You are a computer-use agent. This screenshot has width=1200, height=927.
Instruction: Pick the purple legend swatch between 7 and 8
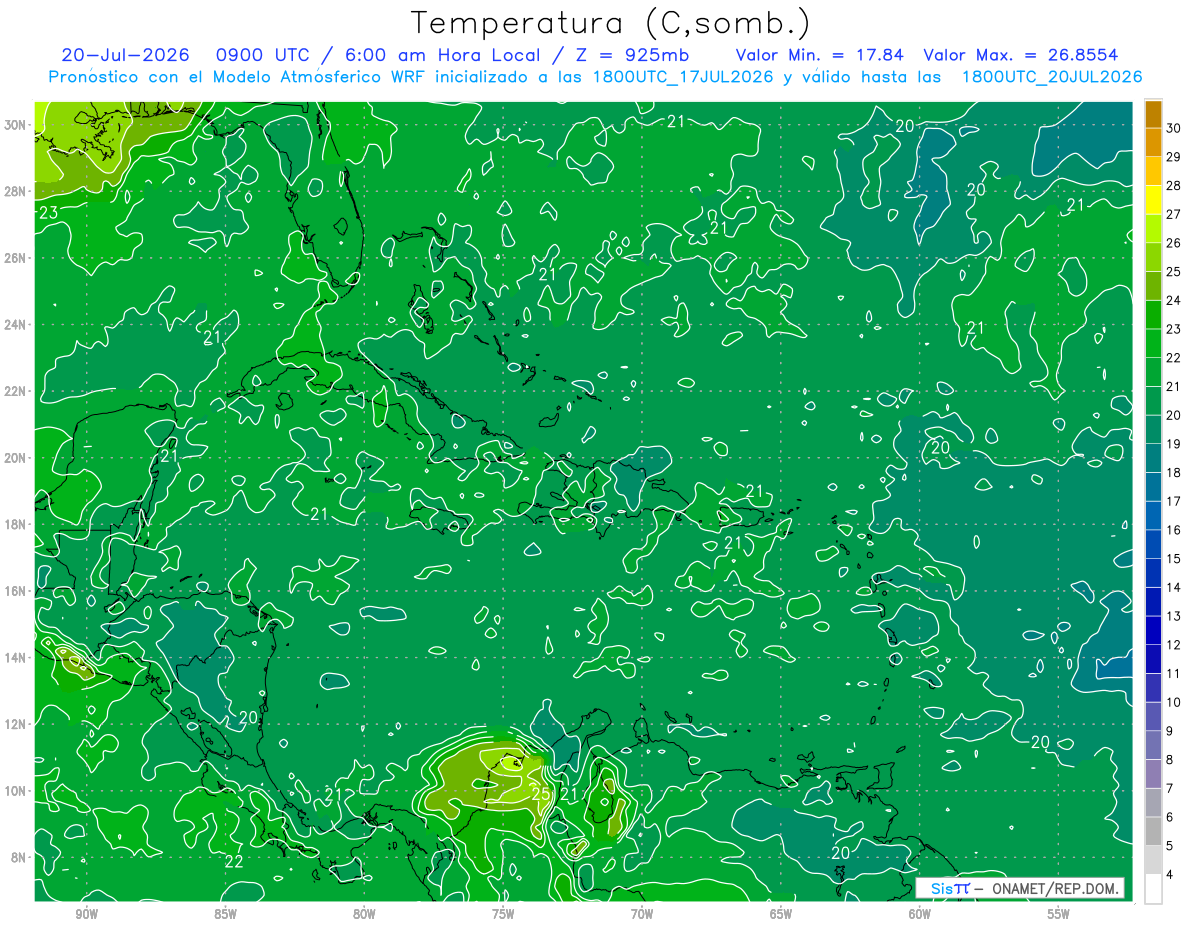[x=1153, y=774]
